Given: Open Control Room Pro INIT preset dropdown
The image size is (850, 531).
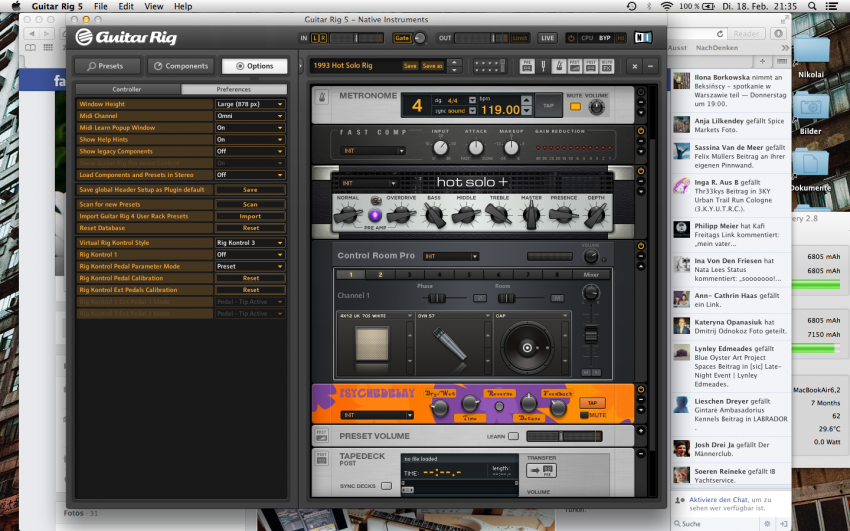Looking at the screenshot, I should (450, 256).
